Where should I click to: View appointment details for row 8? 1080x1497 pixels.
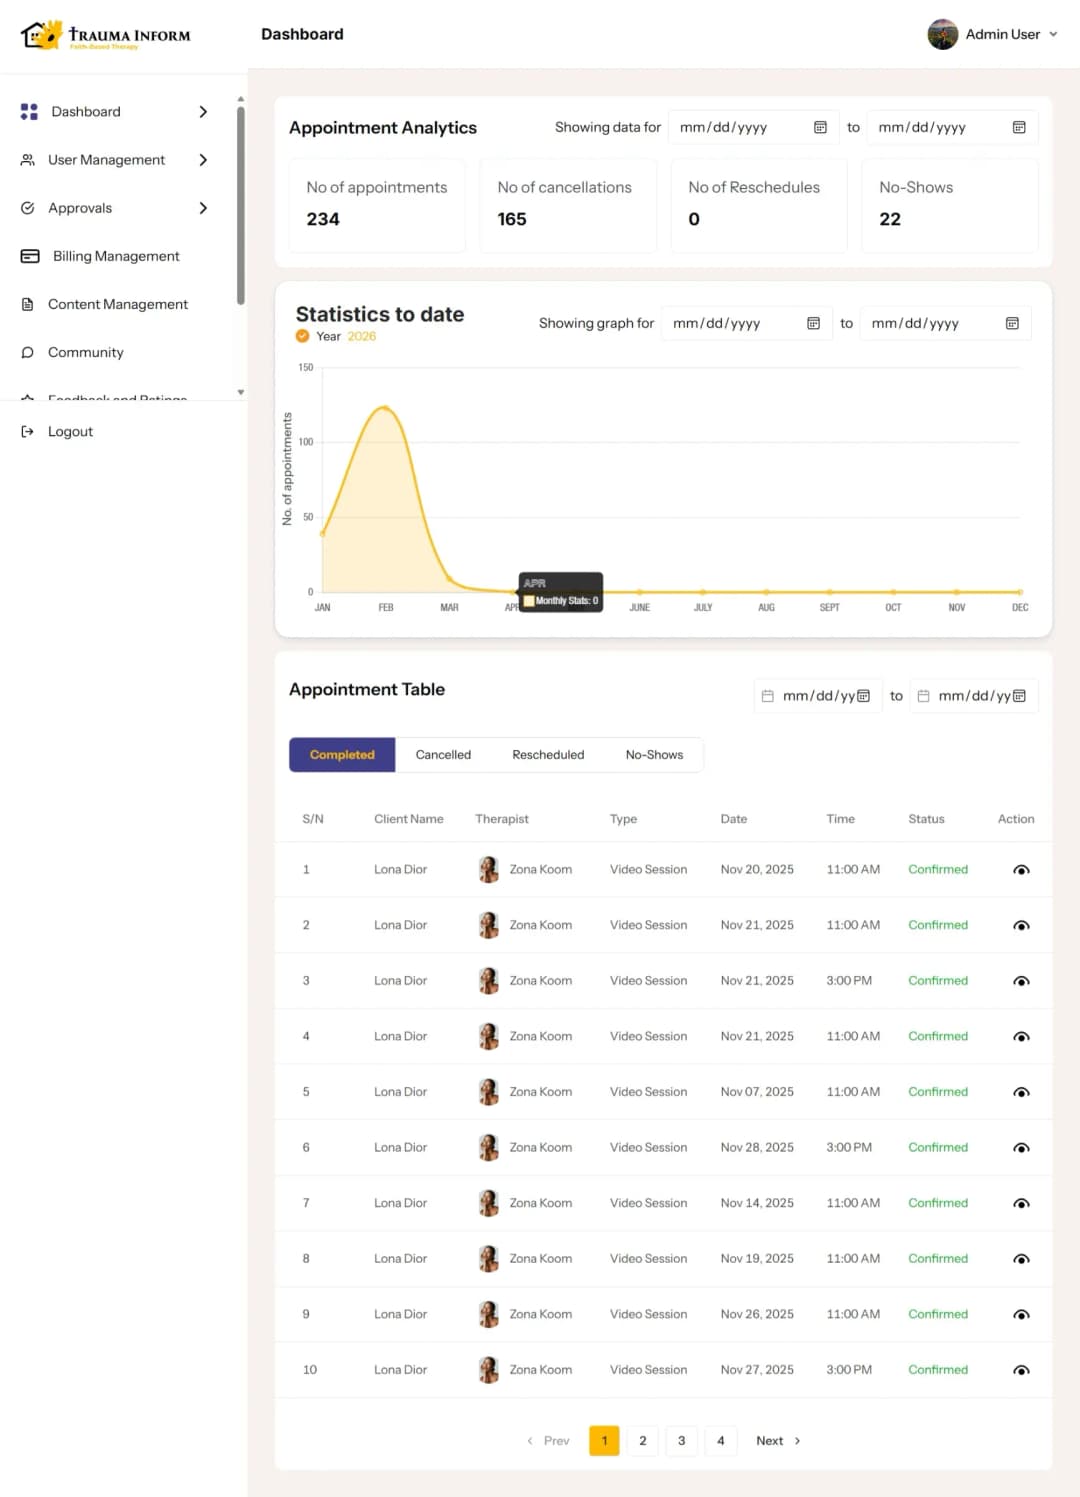[x=1021, y=1259]
